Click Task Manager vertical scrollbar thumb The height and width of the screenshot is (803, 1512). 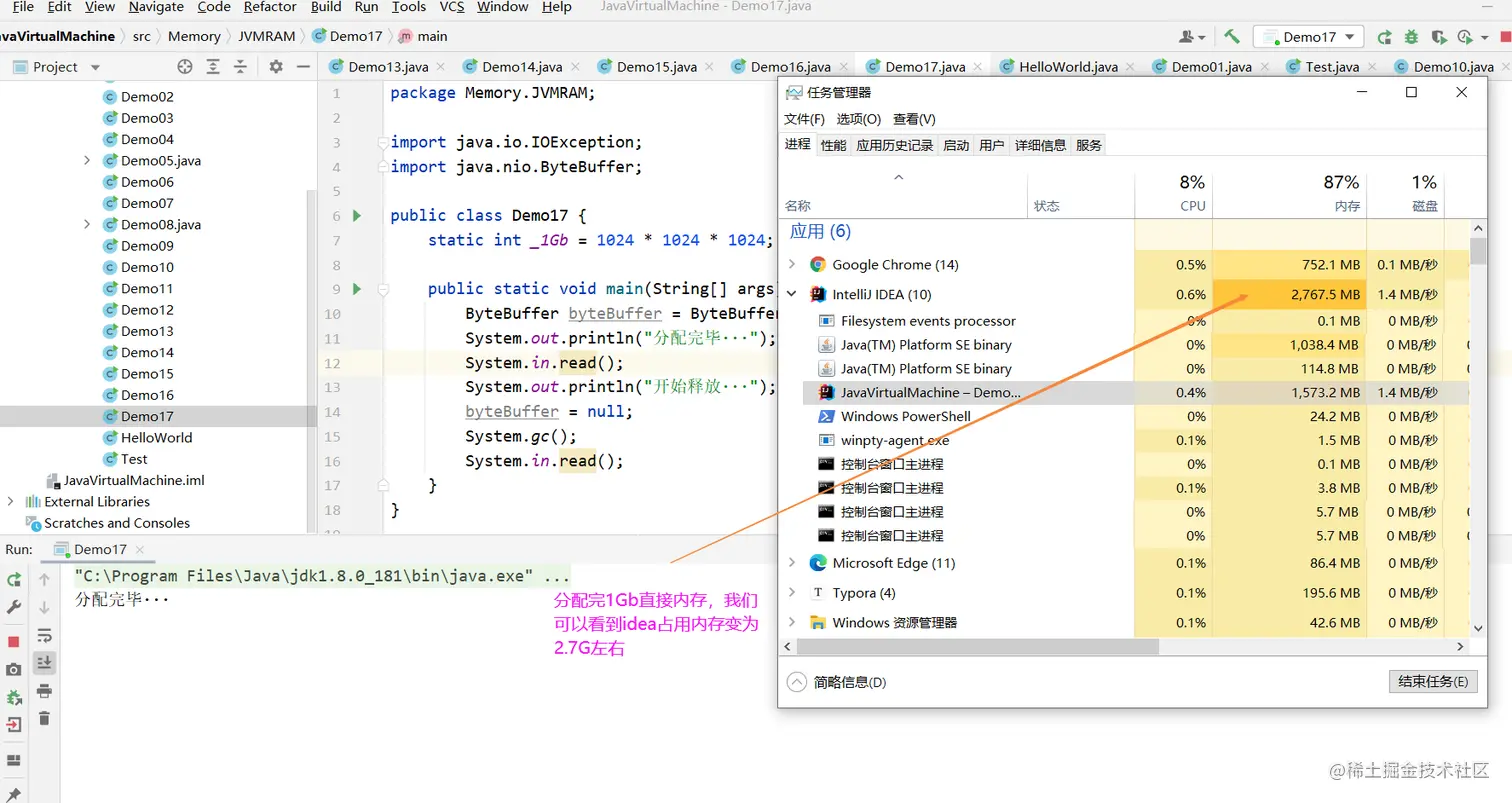1479,250
